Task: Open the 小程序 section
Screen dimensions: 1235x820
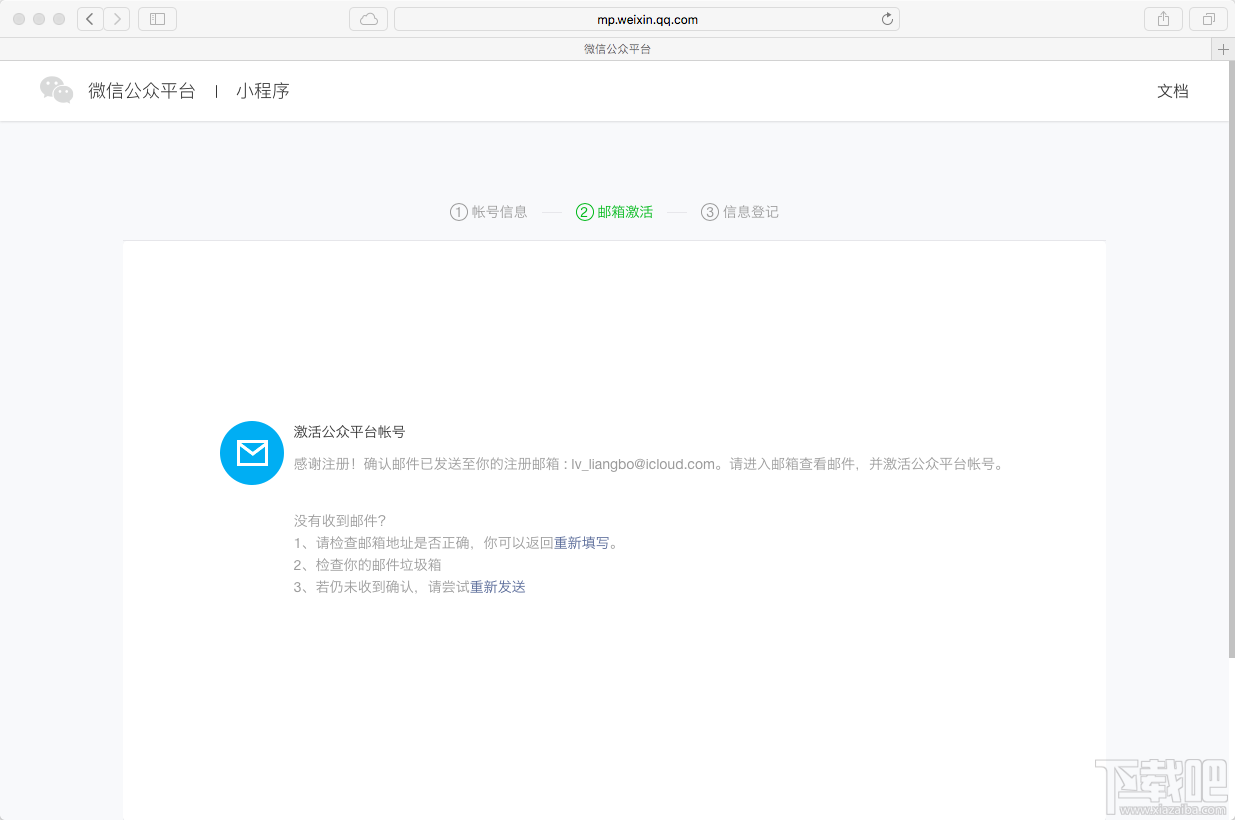Action: (263, 90)
